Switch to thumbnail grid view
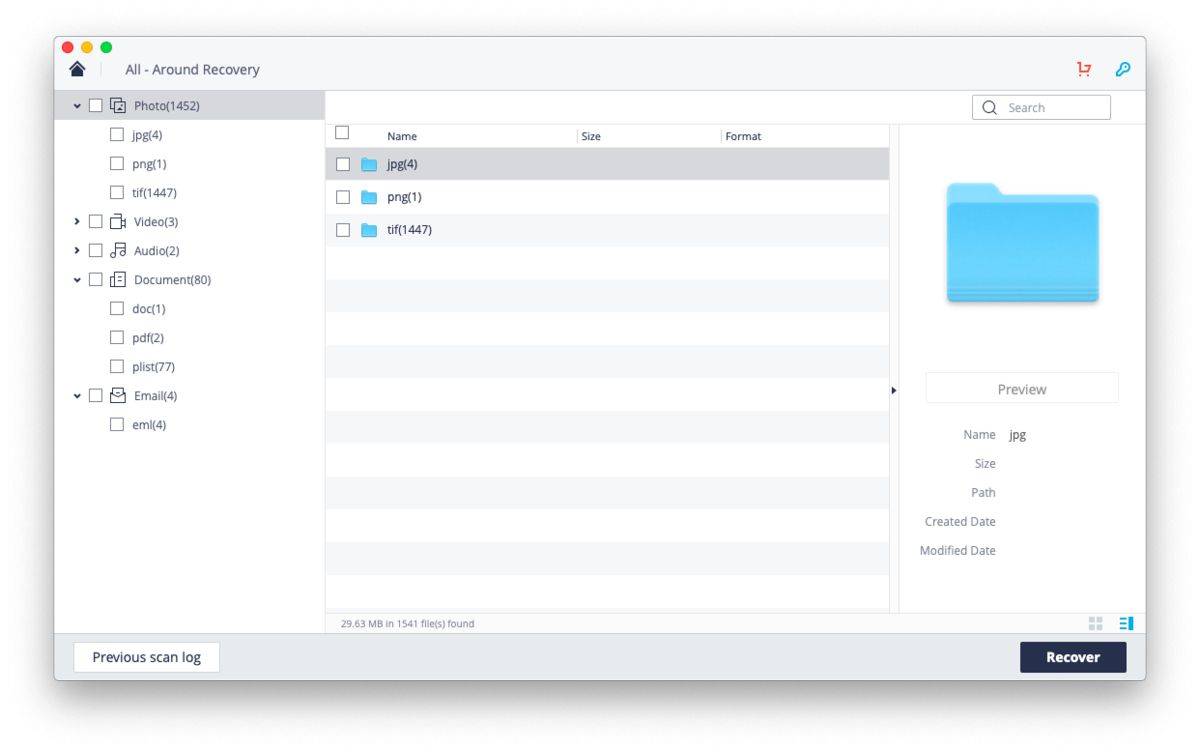 [x=1096, y=623]
